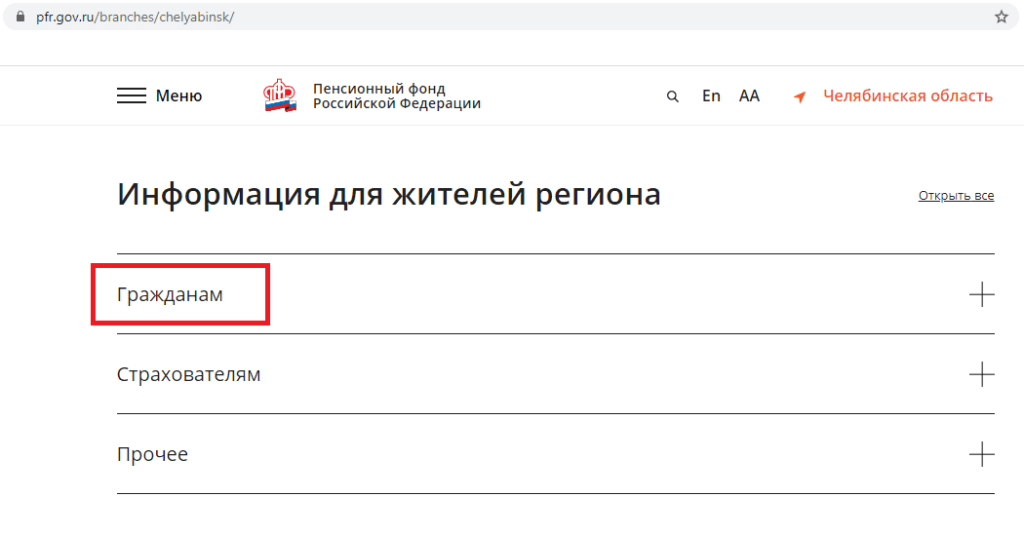Screen dimensions: 1024x535
Task: Click the Pension Fund logo
Action: (x=280, y=95)
